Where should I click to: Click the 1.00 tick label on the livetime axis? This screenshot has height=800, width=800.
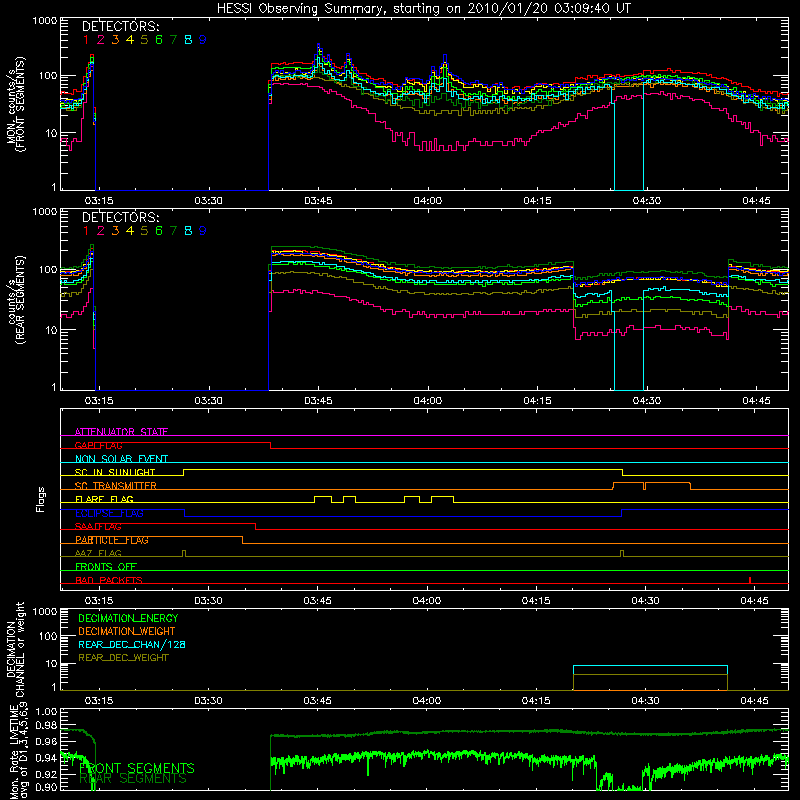point(47,712)
